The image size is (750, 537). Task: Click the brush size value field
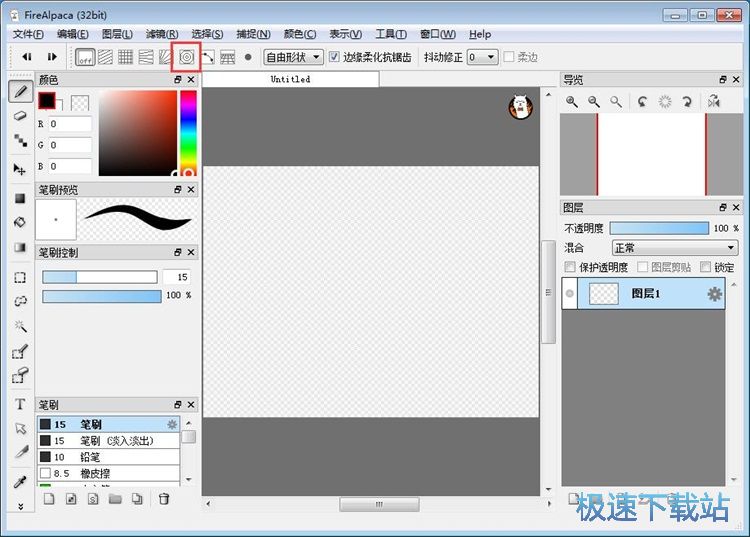[177, 277]
